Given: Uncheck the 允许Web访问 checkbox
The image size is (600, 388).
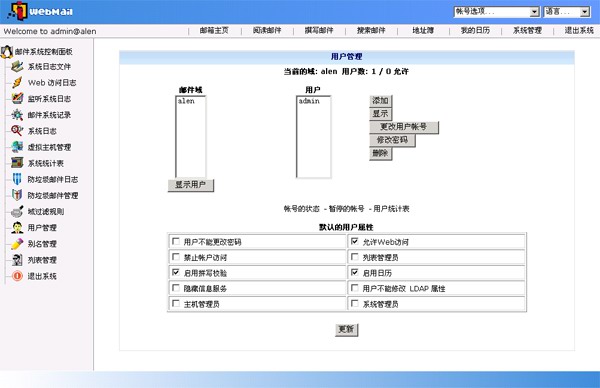Looking at the screenshot, I should 355,241.
